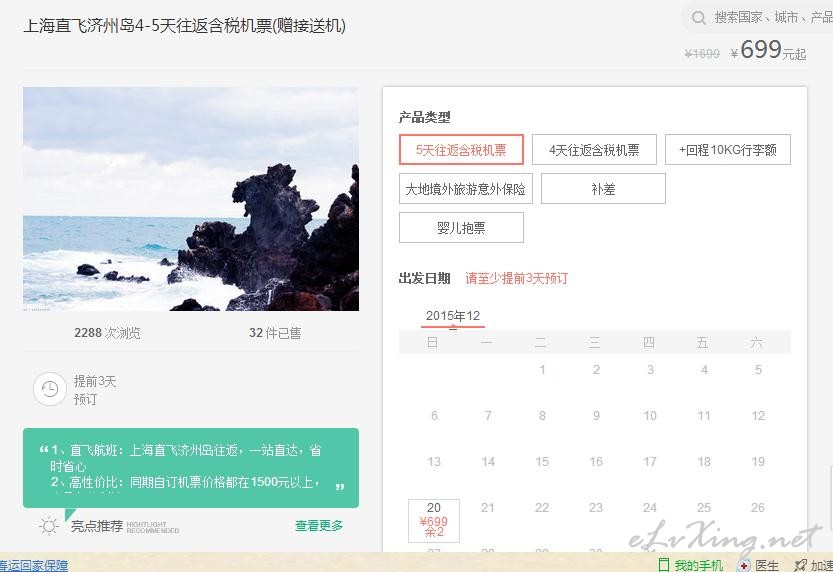Choose +回程10KG行李额 option
Image resolution: width=833 pixels, height=572 pixels.
pos(728,150)
